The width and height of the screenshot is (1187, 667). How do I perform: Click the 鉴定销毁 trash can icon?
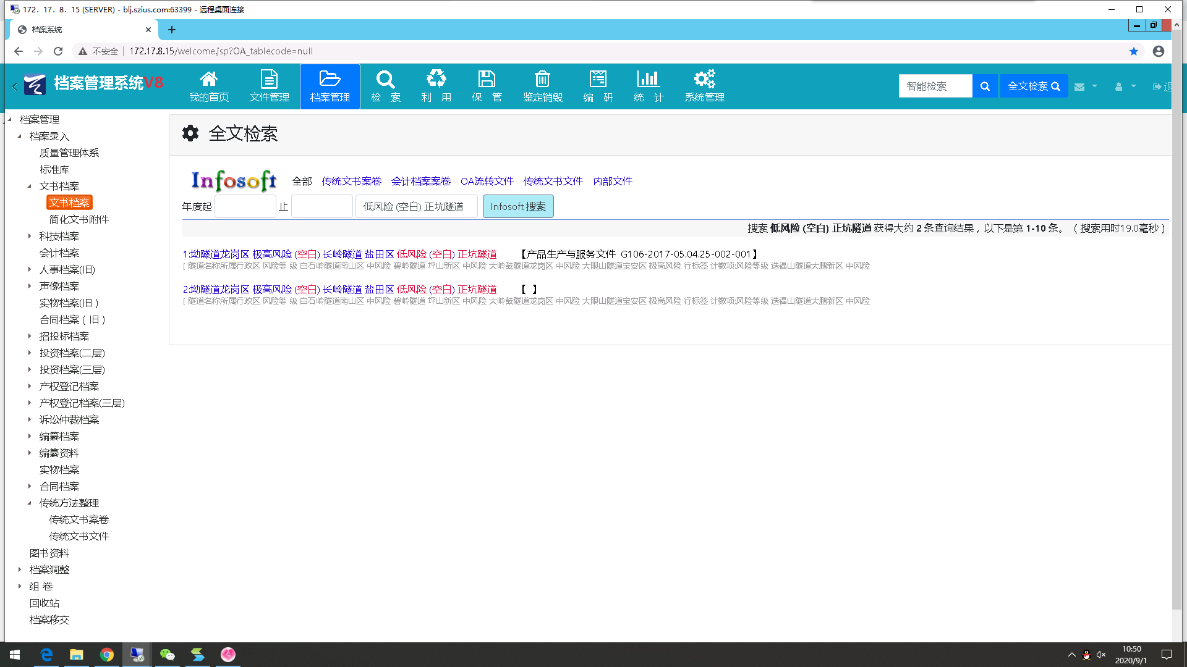(x=542, y=79)
